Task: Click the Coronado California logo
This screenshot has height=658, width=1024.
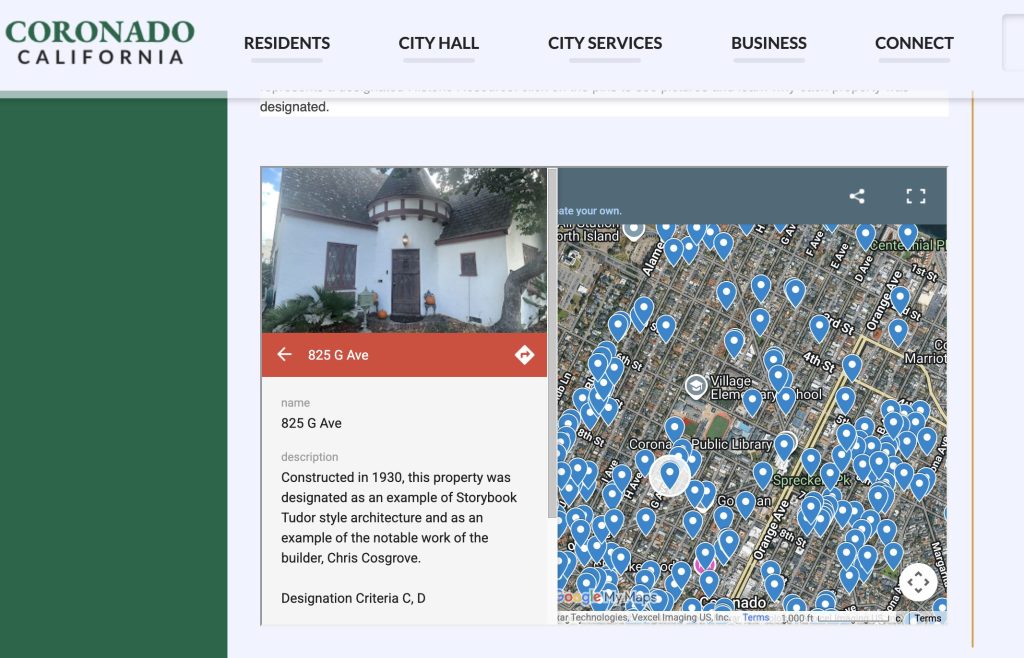Action: [100, 42]
